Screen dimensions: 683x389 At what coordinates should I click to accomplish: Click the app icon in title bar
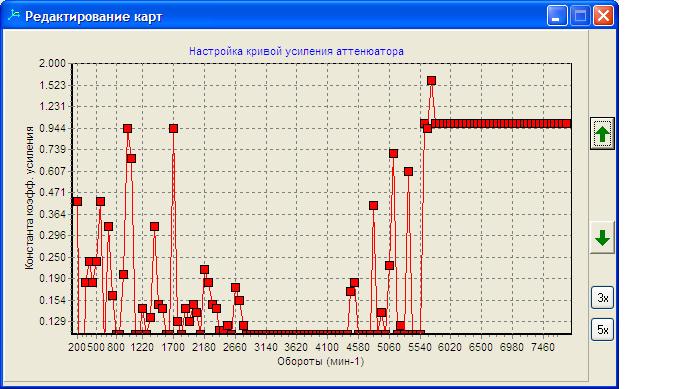[x=14, y=16]
